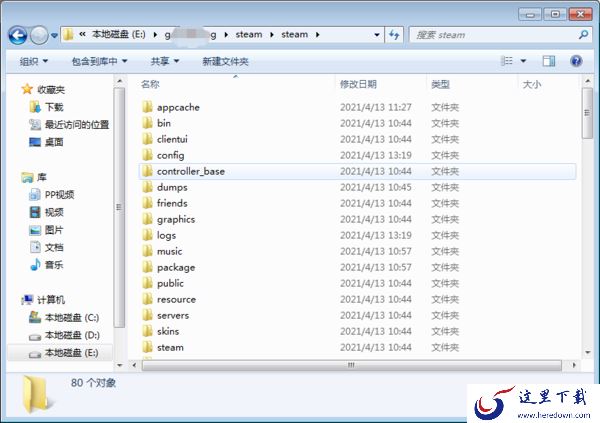Open the view options dropdown arrow
This screenshot has height=423, width=600.
523,61
